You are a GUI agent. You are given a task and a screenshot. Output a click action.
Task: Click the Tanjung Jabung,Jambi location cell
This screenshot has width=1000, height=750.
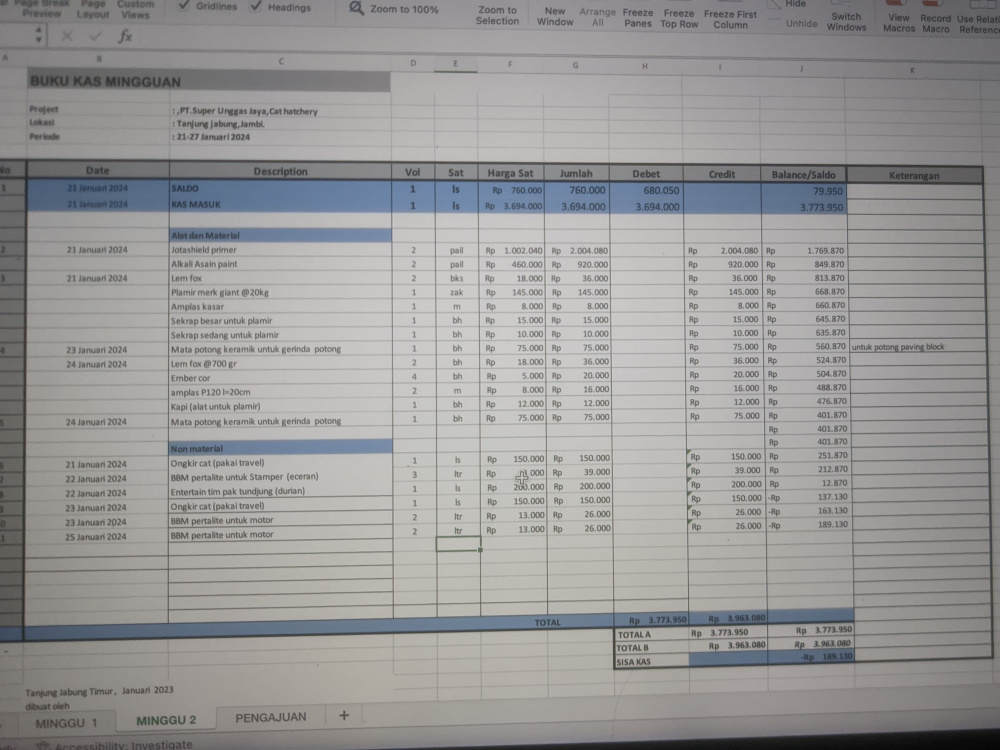(217, 124)
